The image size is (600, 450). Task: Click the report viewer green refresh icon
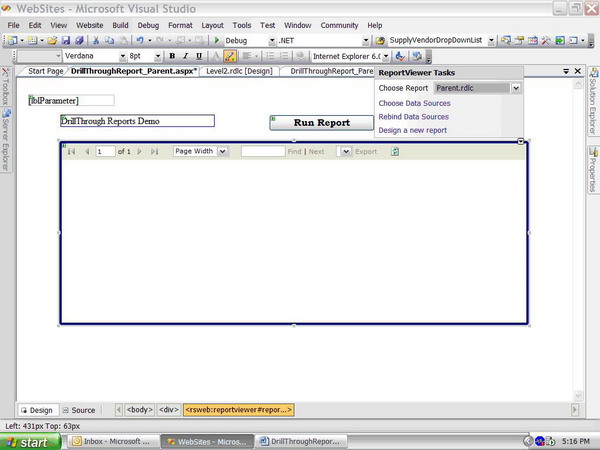point(395,152)
